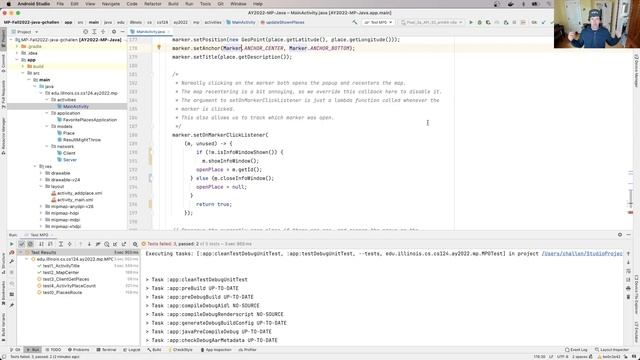The image size is (640, 360).
Task: Jump to next failed test arrow
Action: click(x=89, y=244)
